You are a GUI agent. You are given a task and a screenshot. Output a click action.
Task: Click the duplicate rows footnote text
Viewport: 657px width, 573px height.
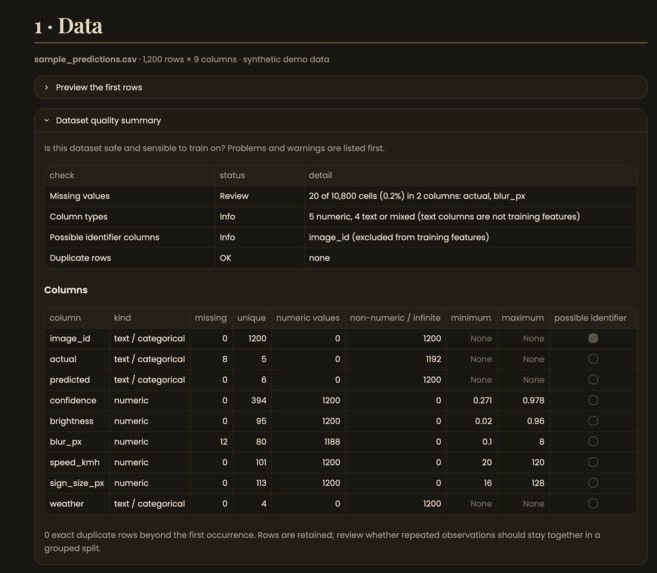pyautogui.click(x=322, y=542)
